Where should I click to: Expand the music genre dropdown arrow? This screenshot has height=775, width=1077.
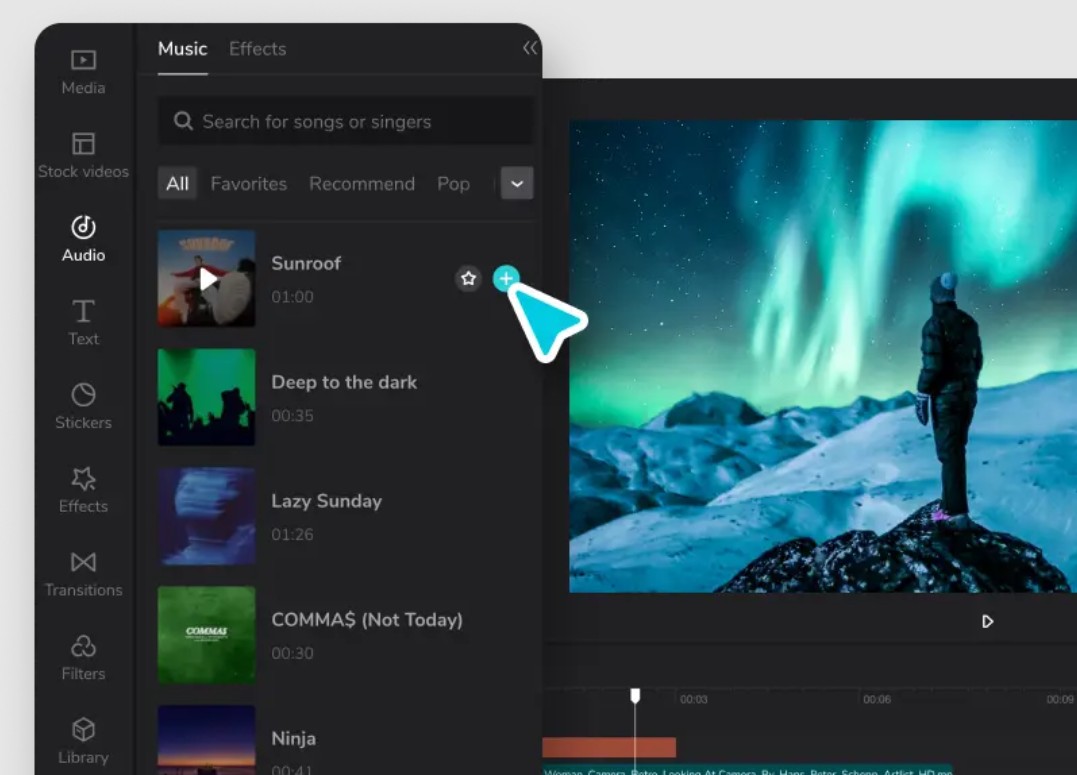coord(517,184)
